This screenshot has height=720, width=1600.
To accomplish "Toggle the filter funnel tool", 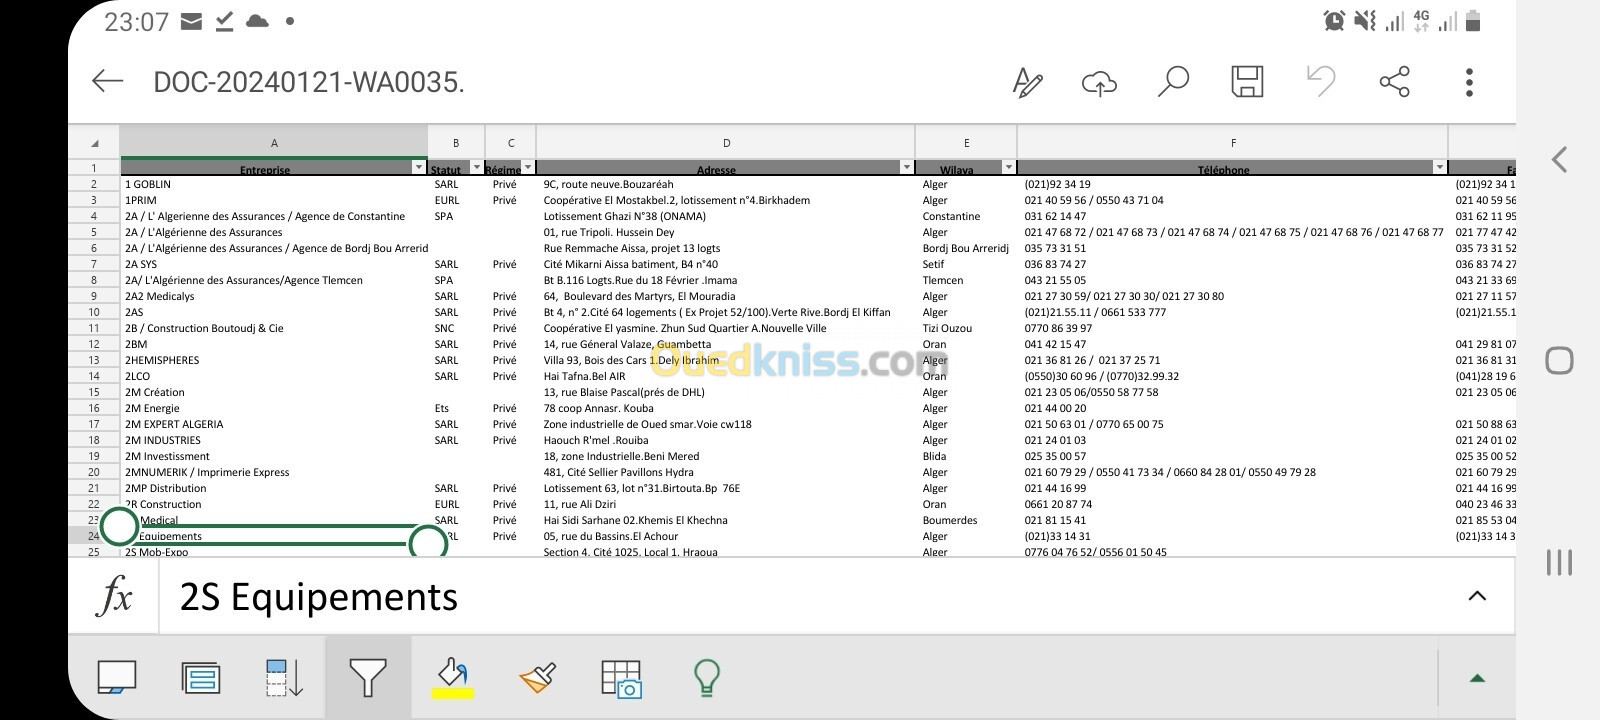I will coord(368,677).
